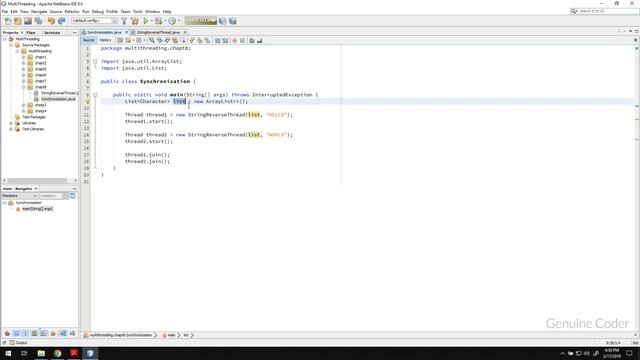Close the StringReverseThread.java tab
The height and width of the screenshot is (360, 640).
pyautogui.click(x=185, y=32)
